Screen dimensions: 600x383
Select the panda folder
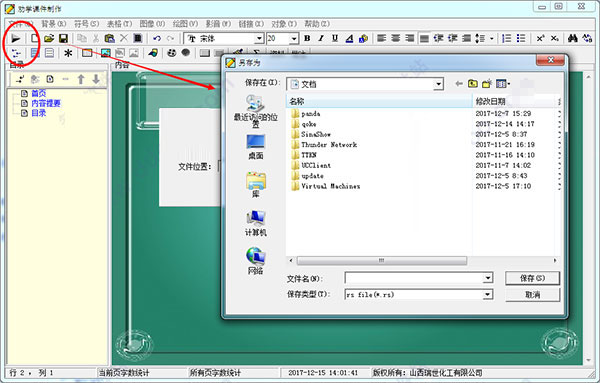306,114
